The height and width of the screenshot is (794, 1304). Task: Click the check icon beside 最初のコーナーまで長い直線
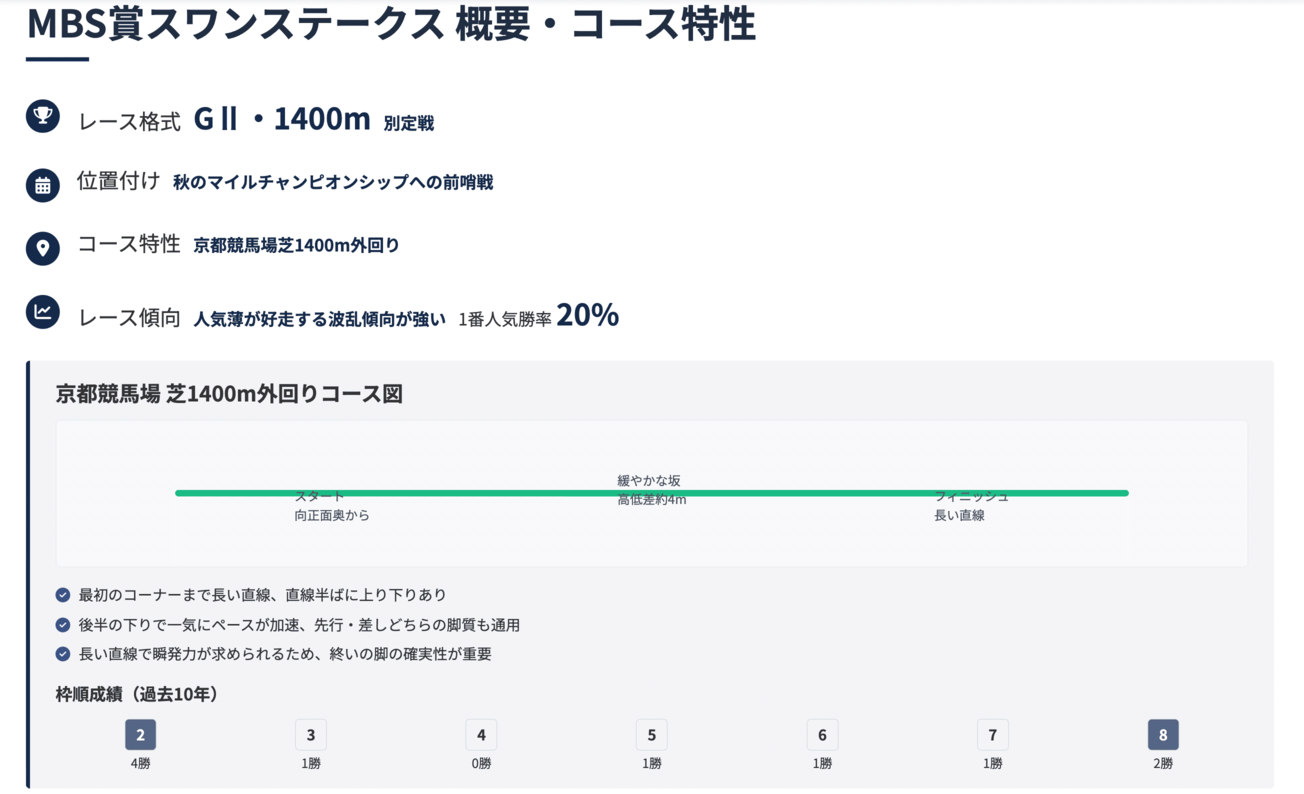(63, 595)
